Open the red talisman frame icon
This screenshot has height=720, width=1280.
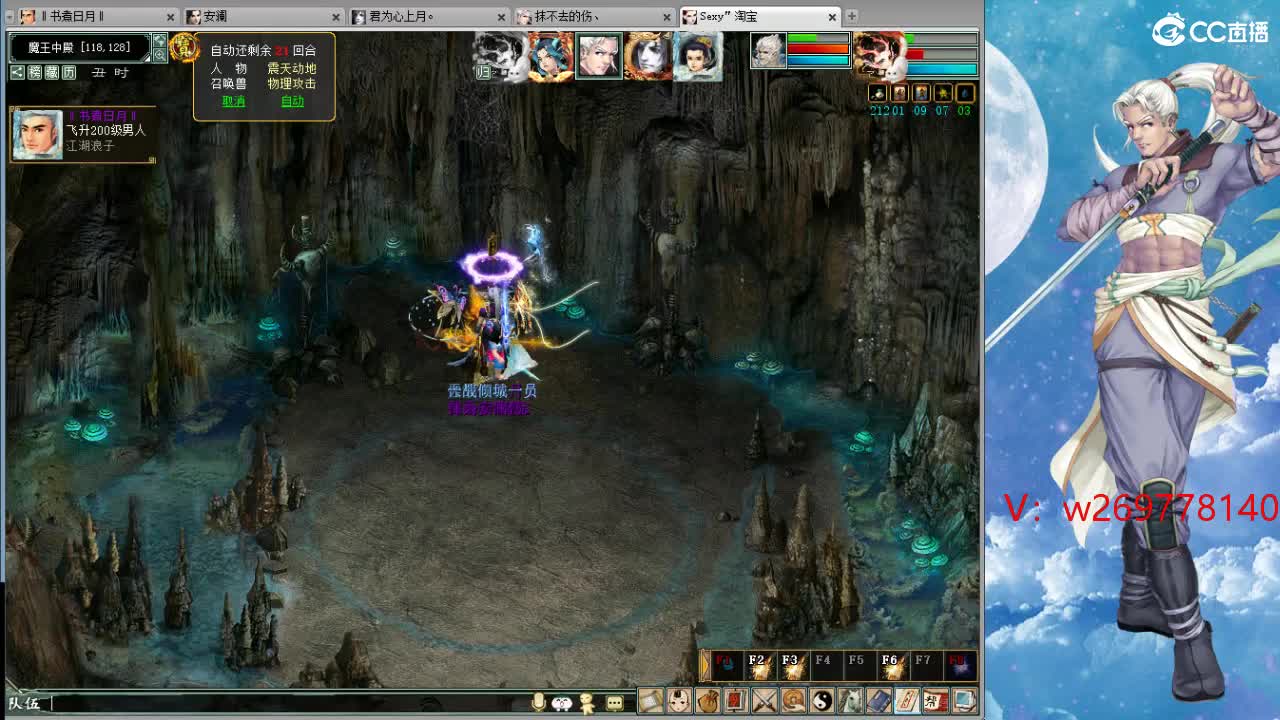tap(736, 701)
